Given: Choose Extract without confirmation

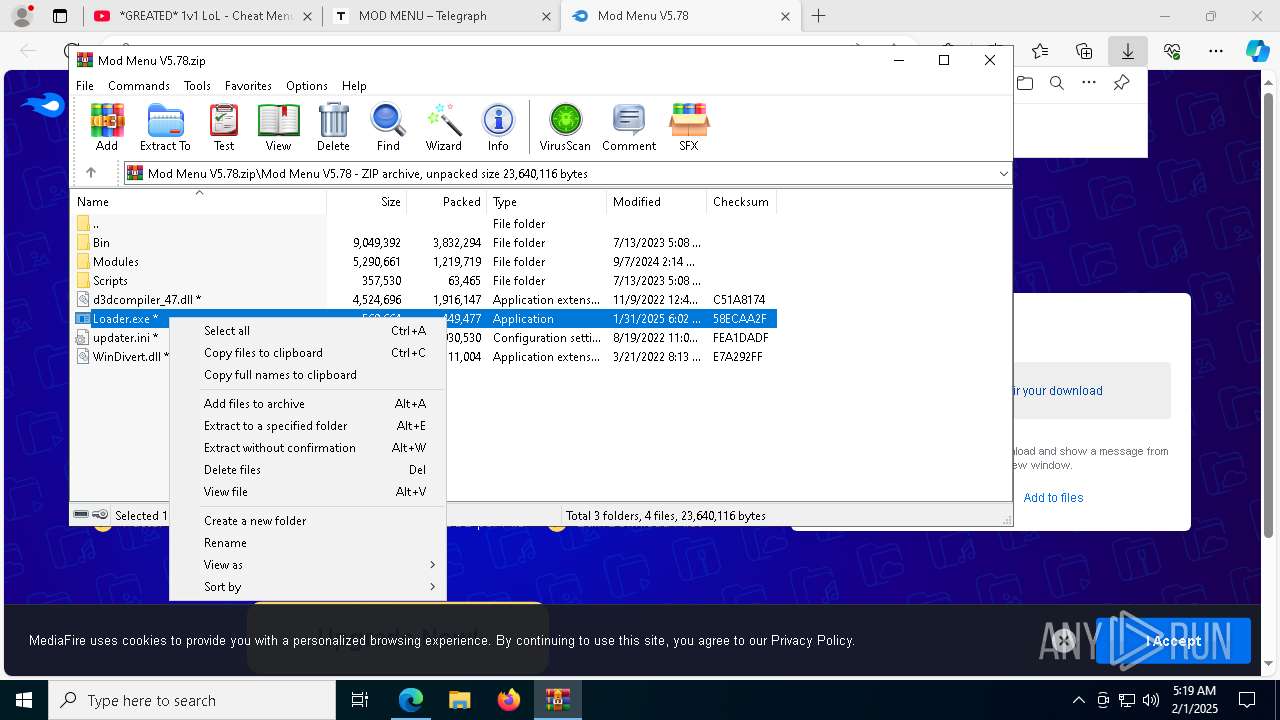Looking at the screenshot, I should coord(308,448).
